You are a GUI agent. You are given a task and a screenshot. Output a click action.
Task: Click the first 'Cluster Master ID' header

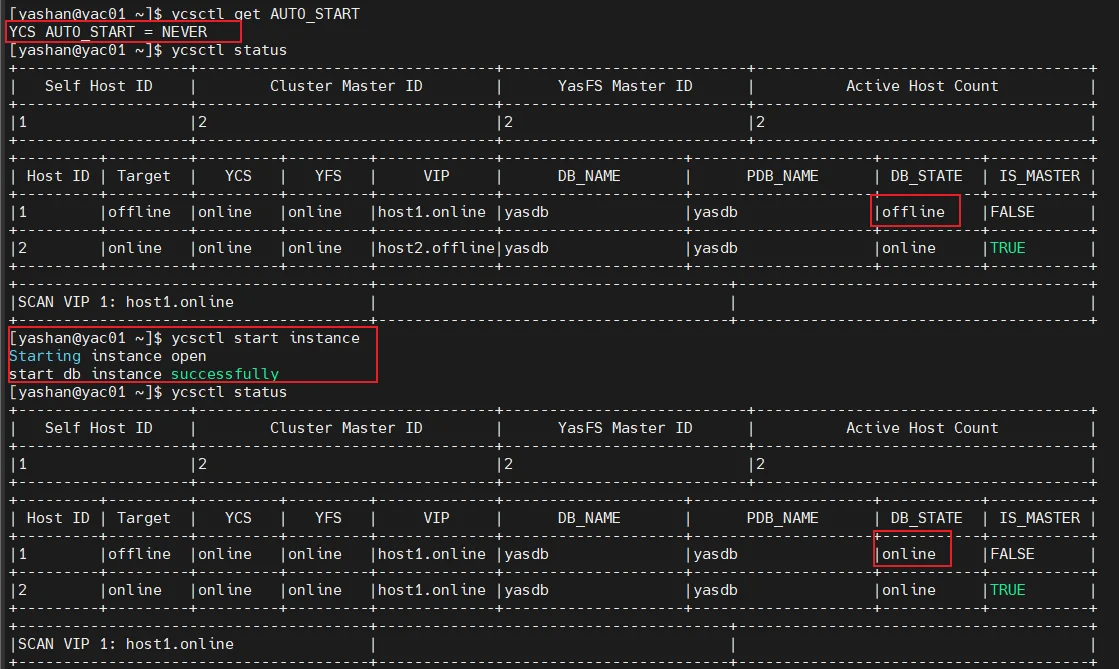pyautogui.click(x=346, y=86)
